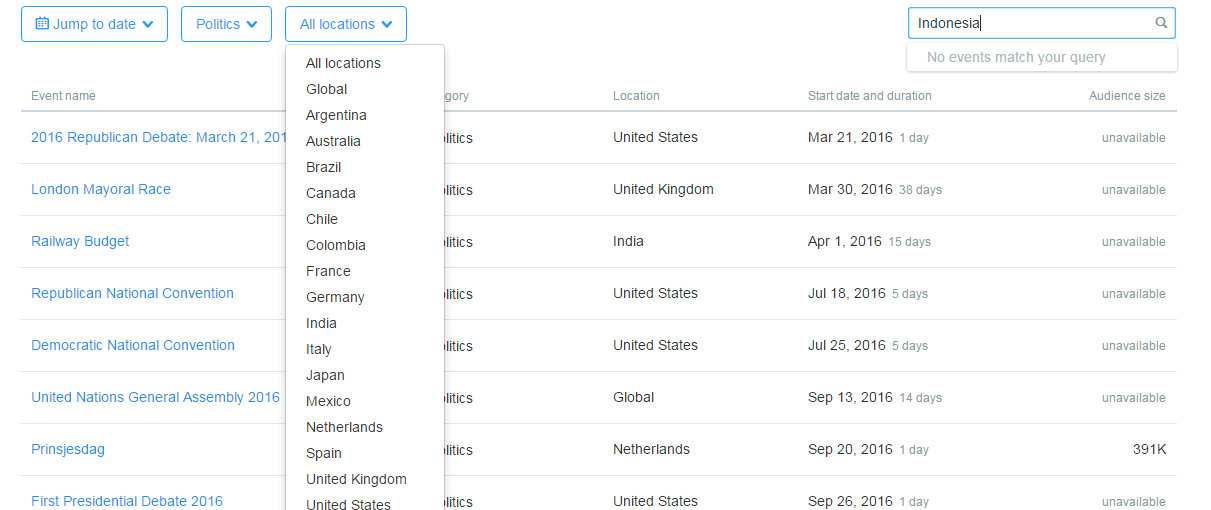Viewport: 1211px width, 510px height.
Task: Sort by Audience size column header
Action: [1127, 96]
